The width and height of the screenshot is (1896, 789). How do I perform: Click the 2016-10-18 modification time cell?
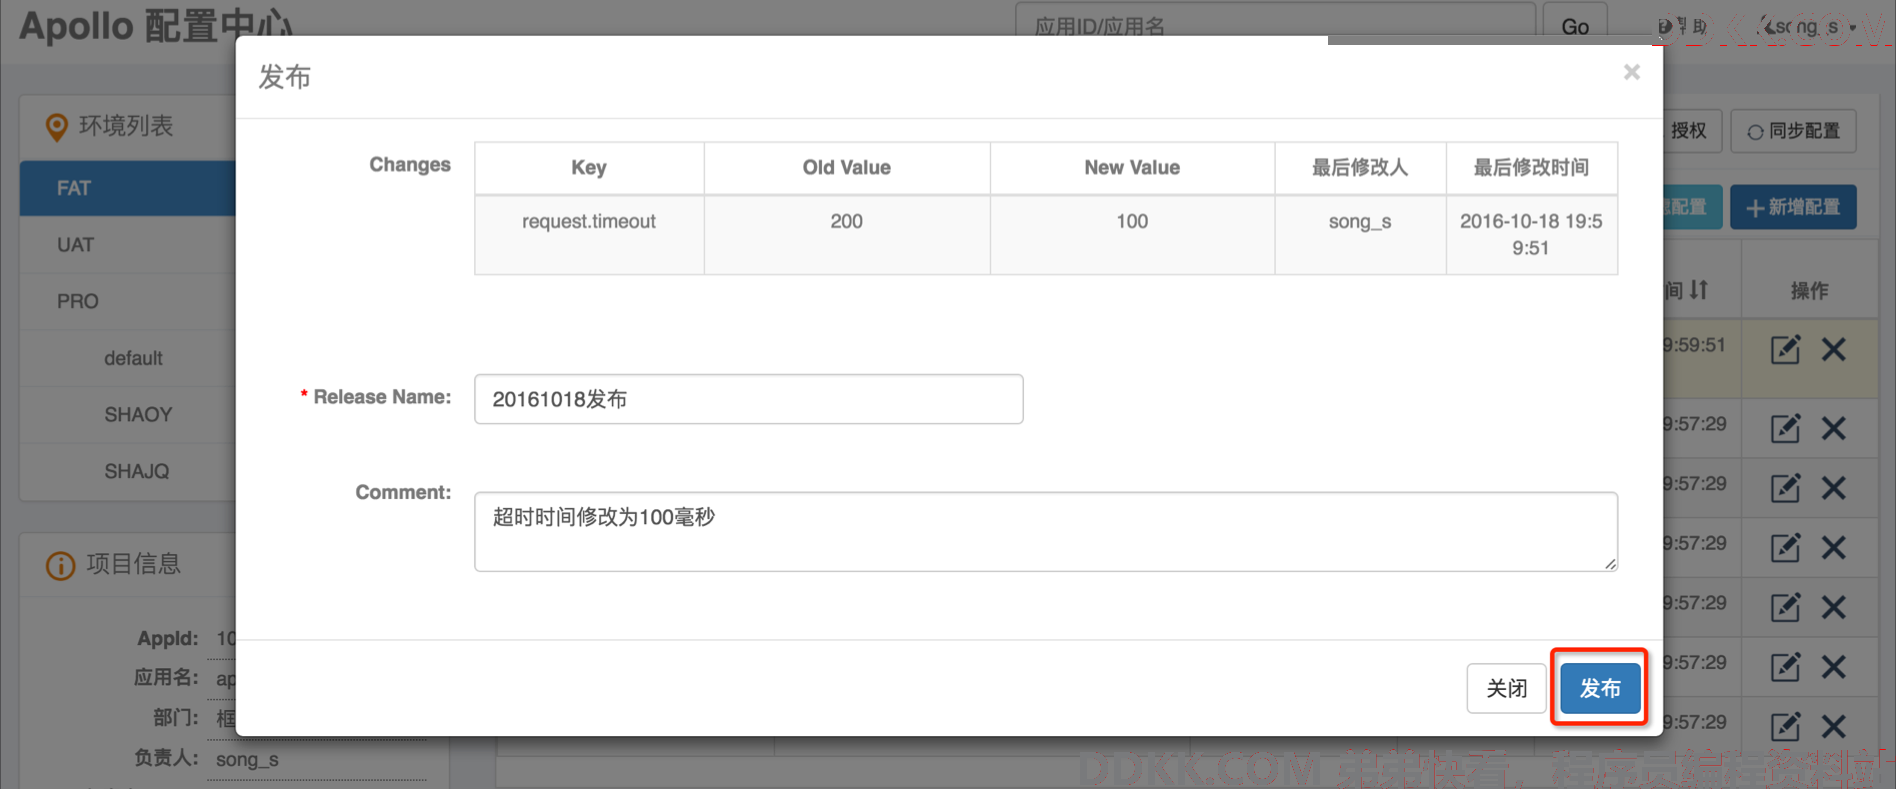[x=1531, y=235]
